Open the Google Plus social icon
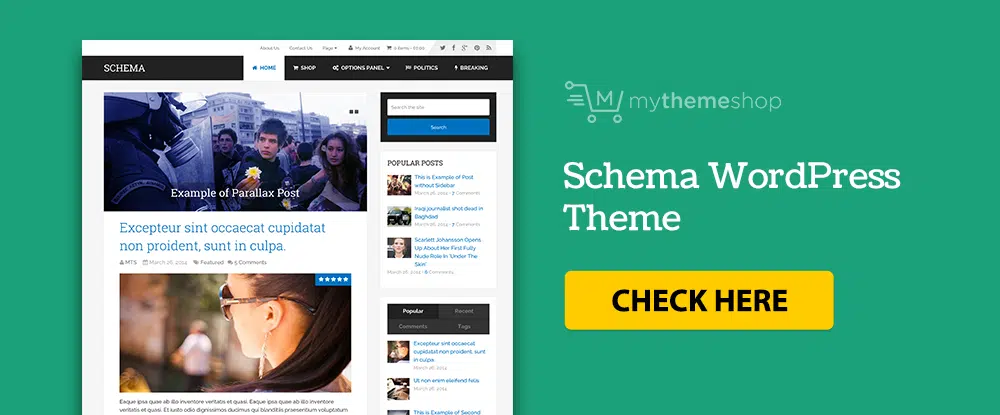Viewport: 1000px width, 415px height. (x=465, y=48)
